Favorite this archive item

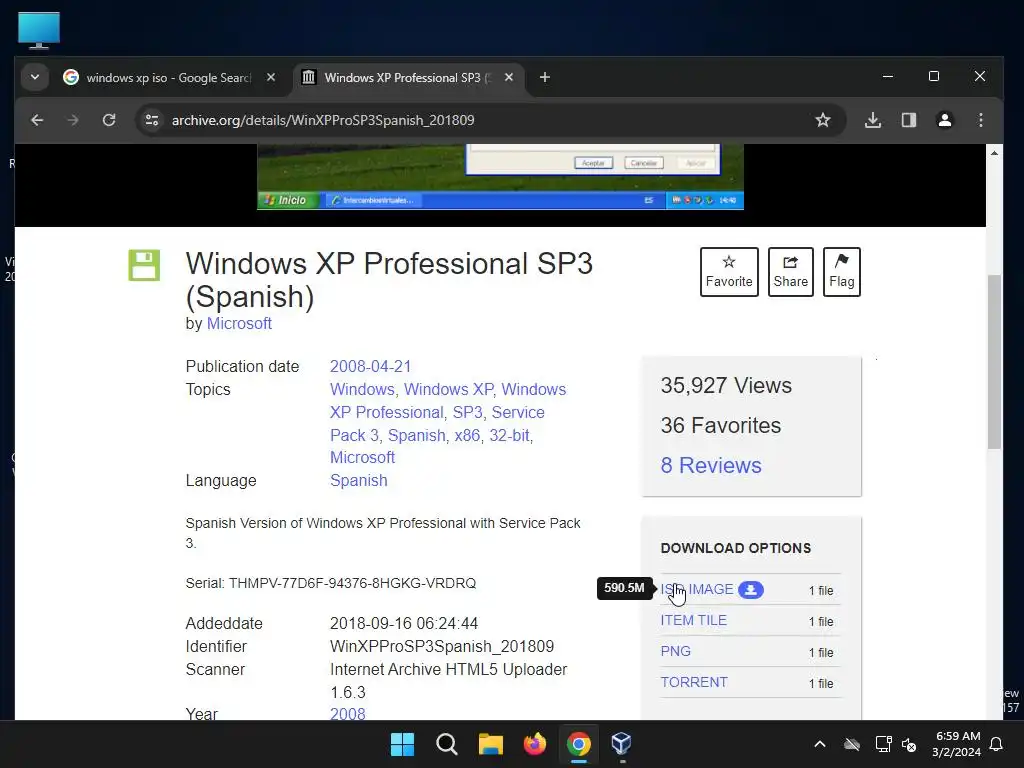tap(729, 272)
